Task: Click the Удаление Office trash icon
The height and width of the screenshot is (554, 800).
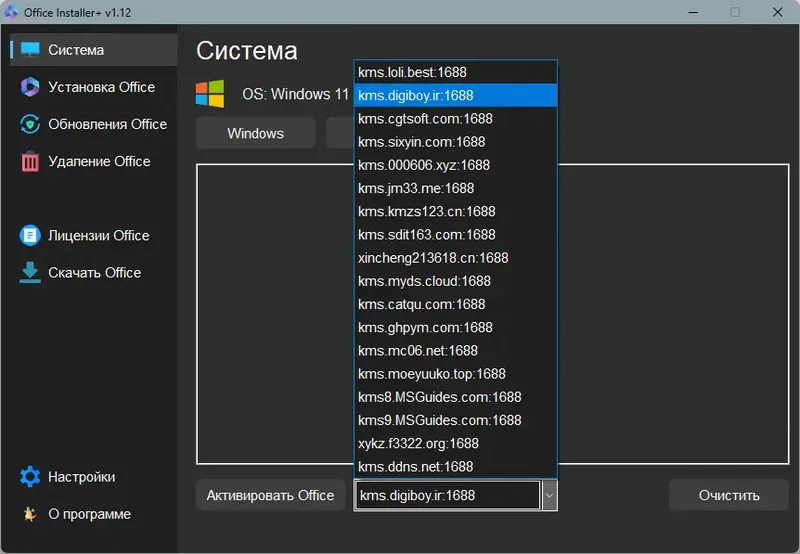Action: click(30, 161)
